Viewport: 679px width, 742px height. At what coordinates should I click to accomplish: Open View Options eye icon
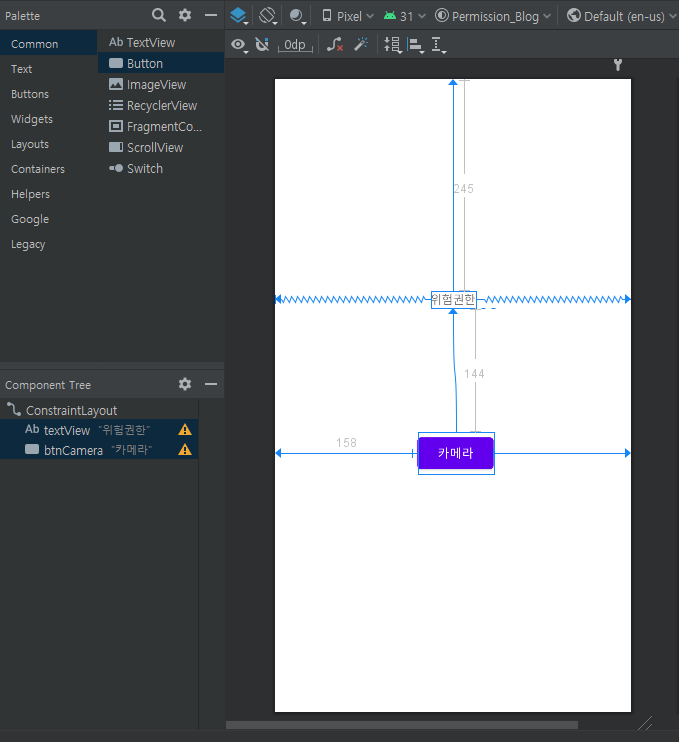pyautogui.click(x=239, y=45)
